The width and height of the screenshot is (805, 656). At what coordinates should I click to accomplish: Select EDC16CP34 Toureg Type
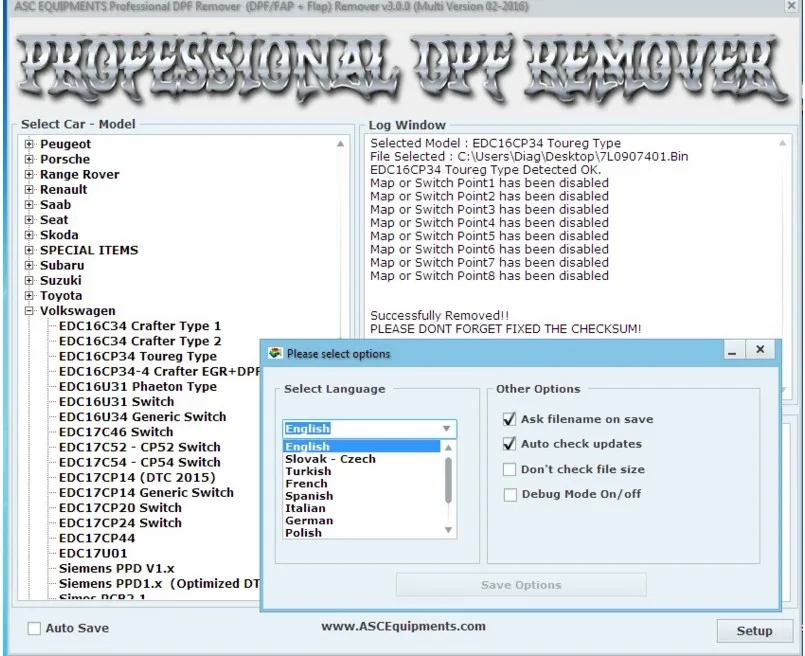[138, 356]
